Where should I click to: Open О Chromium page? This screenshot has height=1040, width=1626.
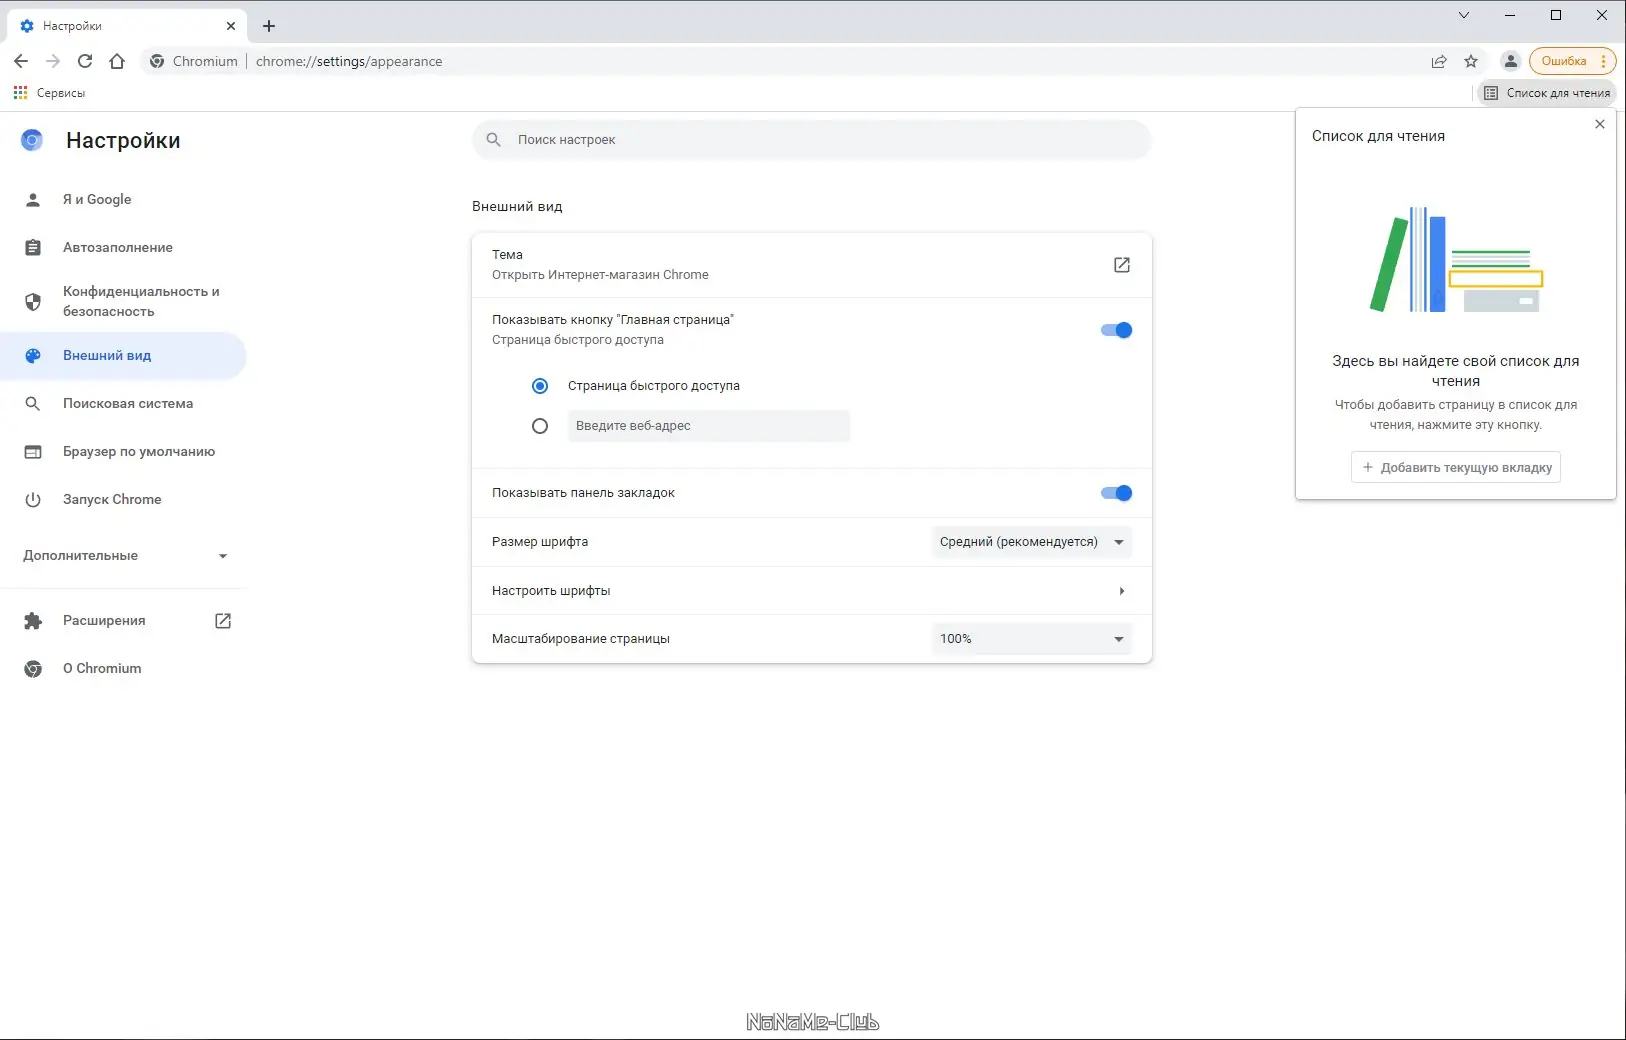(123, 669)
